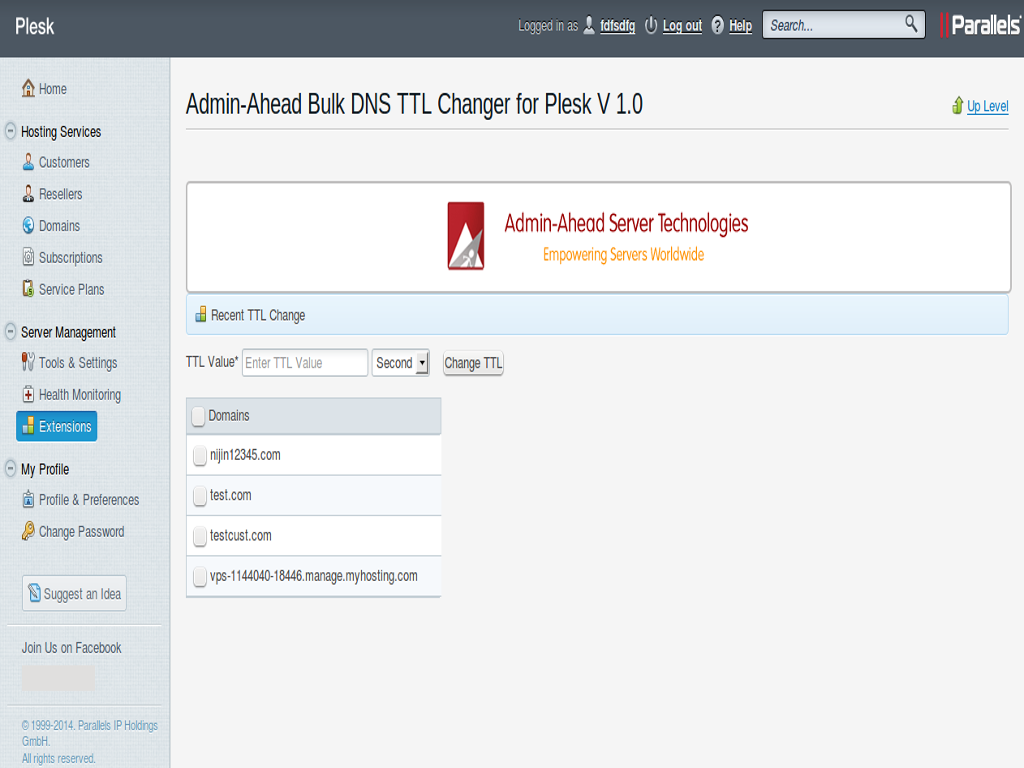The height and width of the screenshot is (768, 1024).
Task: Check the vps-1144040-18446.manage.myhosting.com checkbox
Action: [200, 576]
